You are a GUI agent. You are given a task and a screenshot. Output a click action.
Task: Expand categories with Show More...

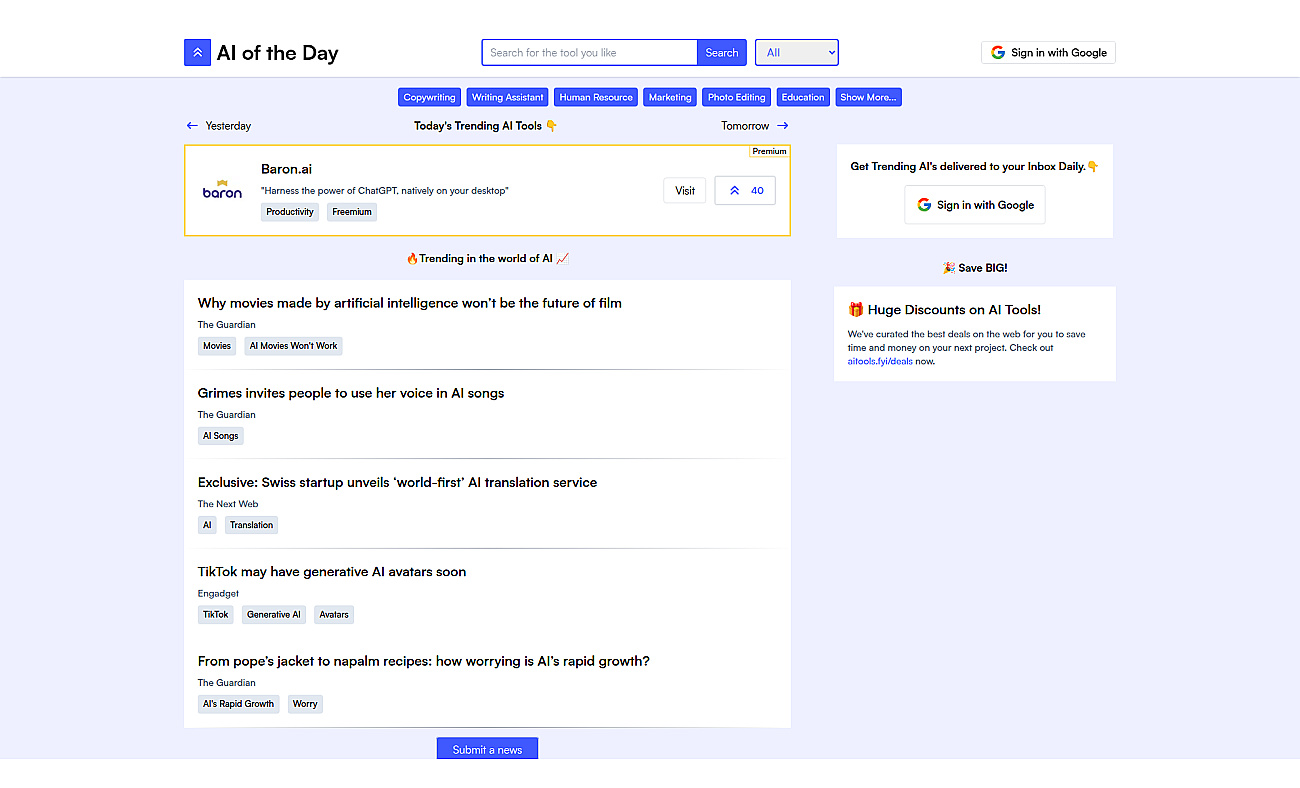[x=868, y=97]
